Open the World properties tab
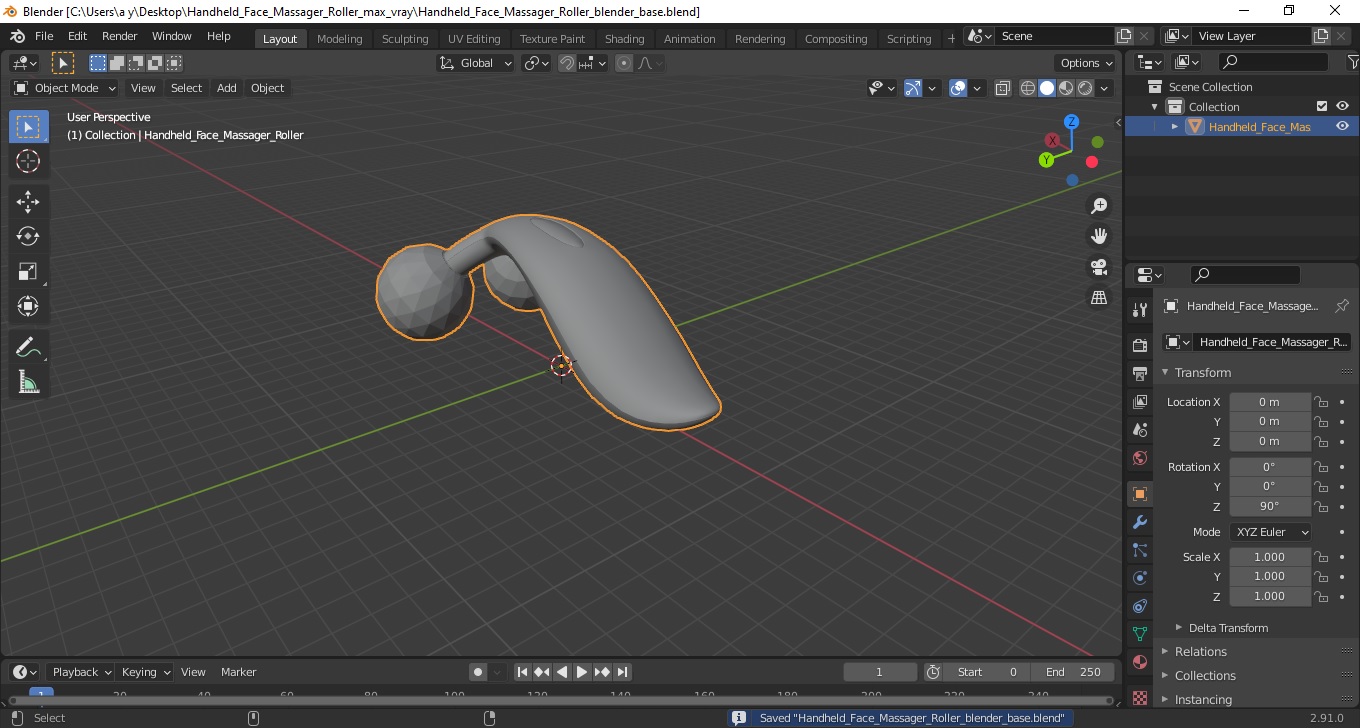 coord(1139,458)
